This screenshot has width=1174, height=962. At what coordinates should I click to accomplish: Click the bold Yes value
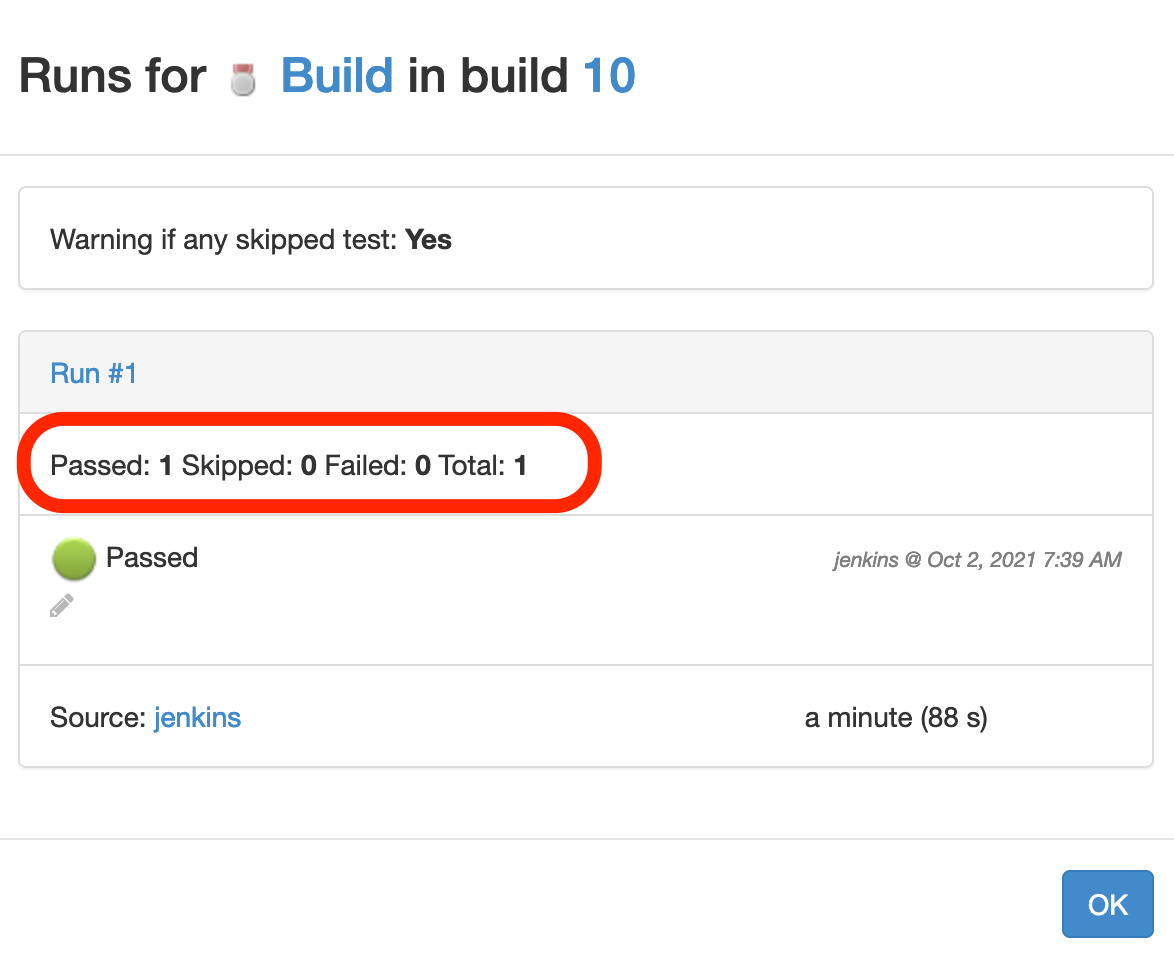(x=429, y=240)
